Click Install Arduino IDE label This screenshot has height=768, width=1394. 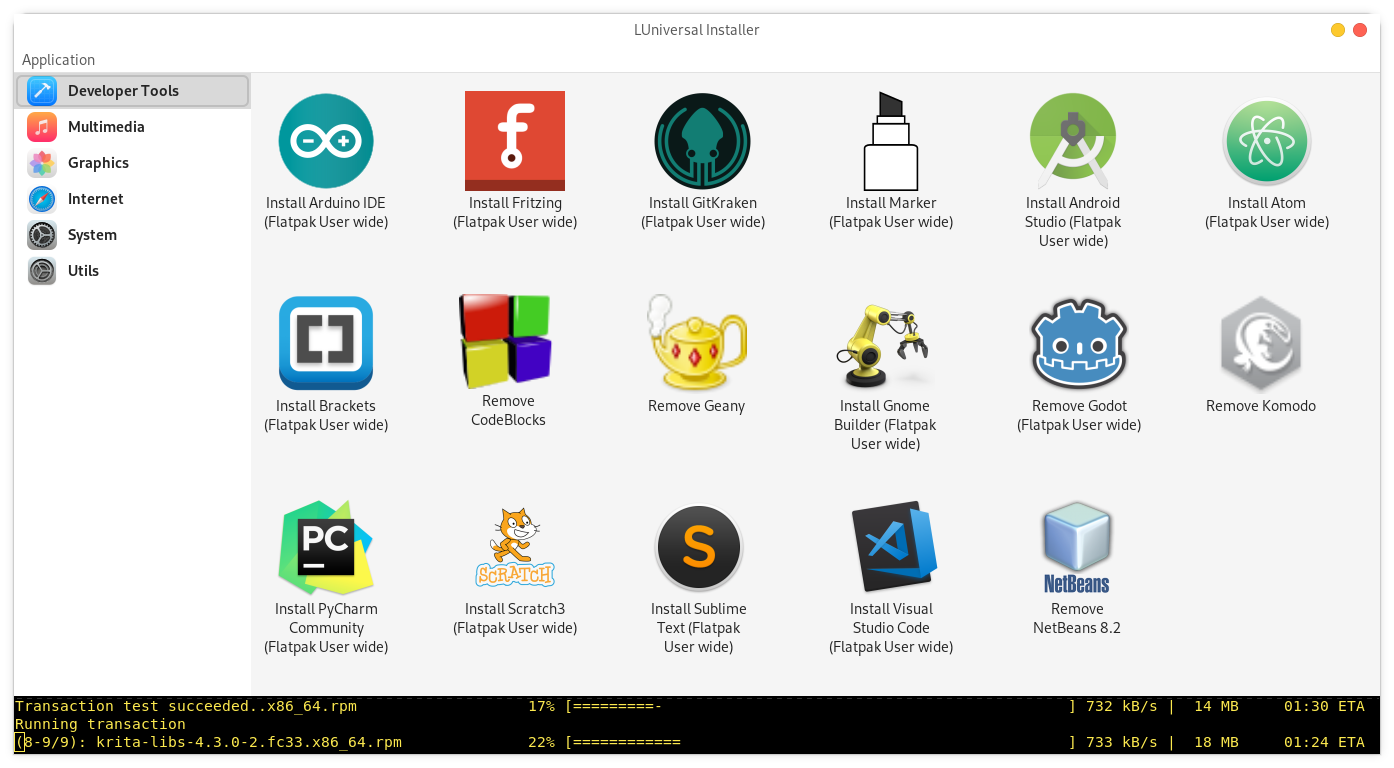pos(326,212)
